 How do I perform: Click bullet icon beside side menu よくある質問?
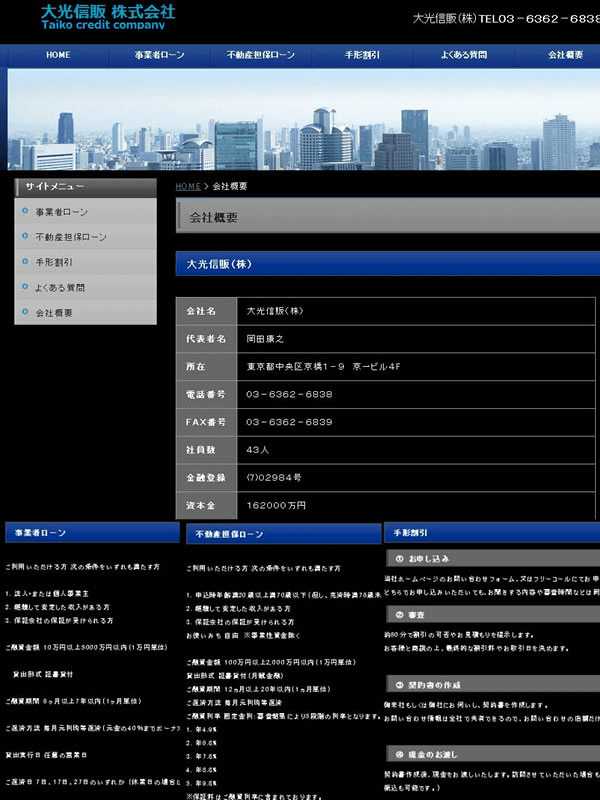click(25, 286)
